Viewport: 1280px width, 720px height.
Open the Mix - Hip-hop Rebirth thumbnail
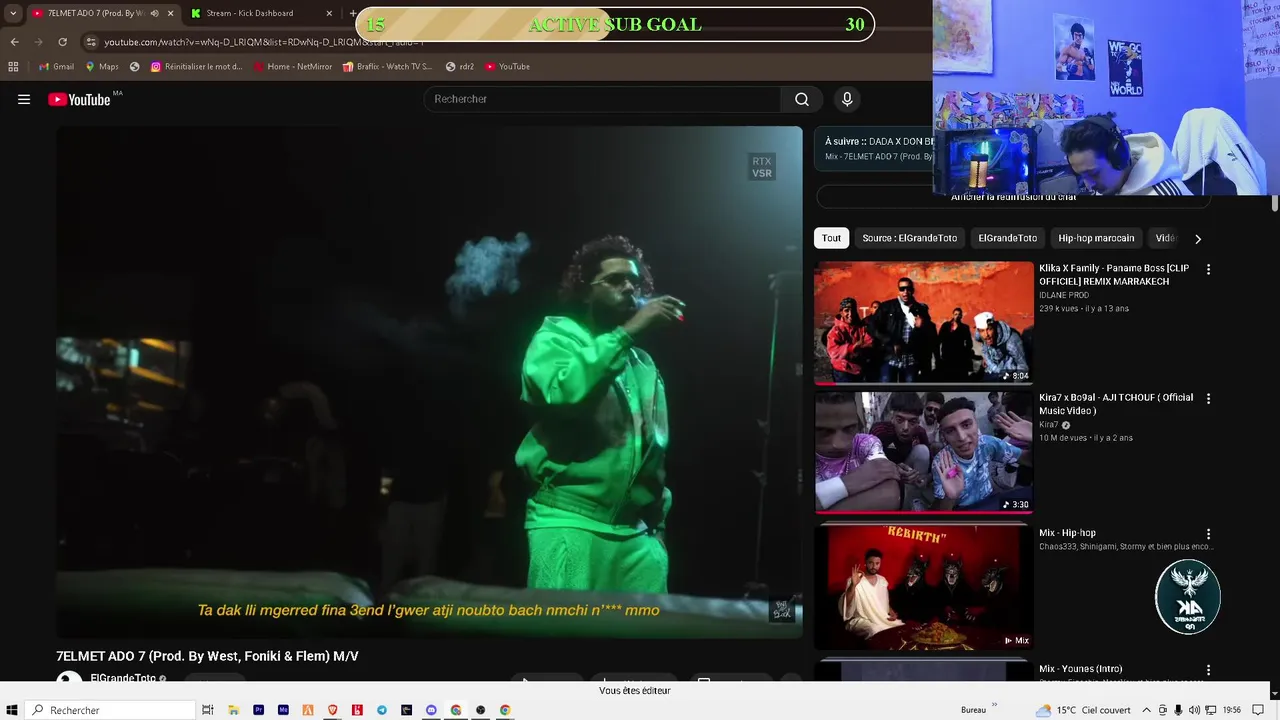923,587
